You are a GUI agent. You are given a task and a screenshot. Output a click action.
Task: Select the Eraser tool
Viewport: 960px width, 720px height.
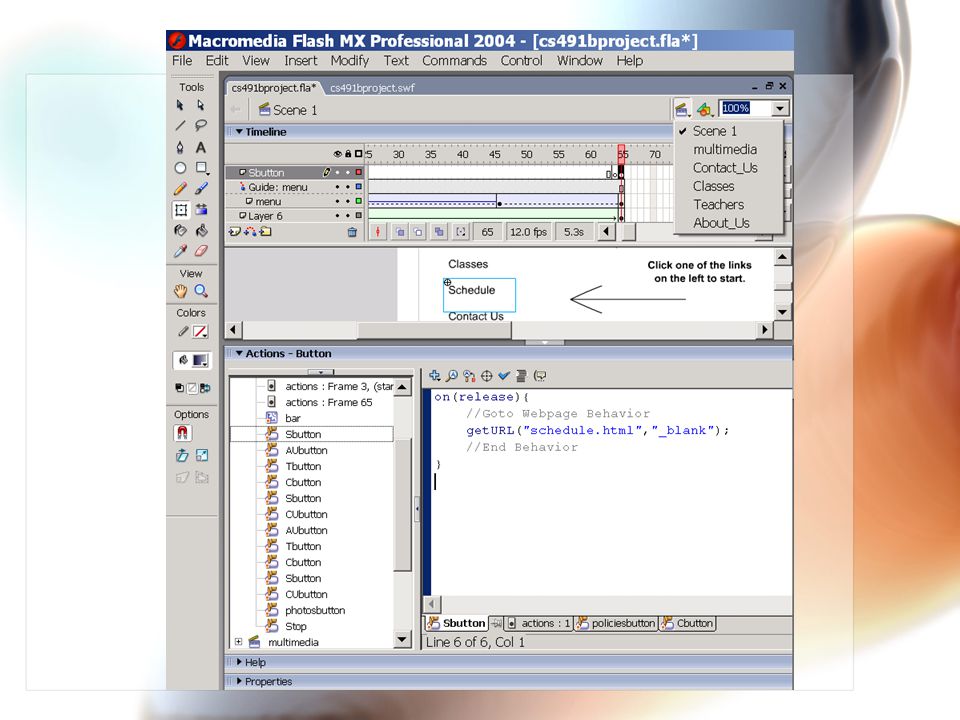point(201,251)
